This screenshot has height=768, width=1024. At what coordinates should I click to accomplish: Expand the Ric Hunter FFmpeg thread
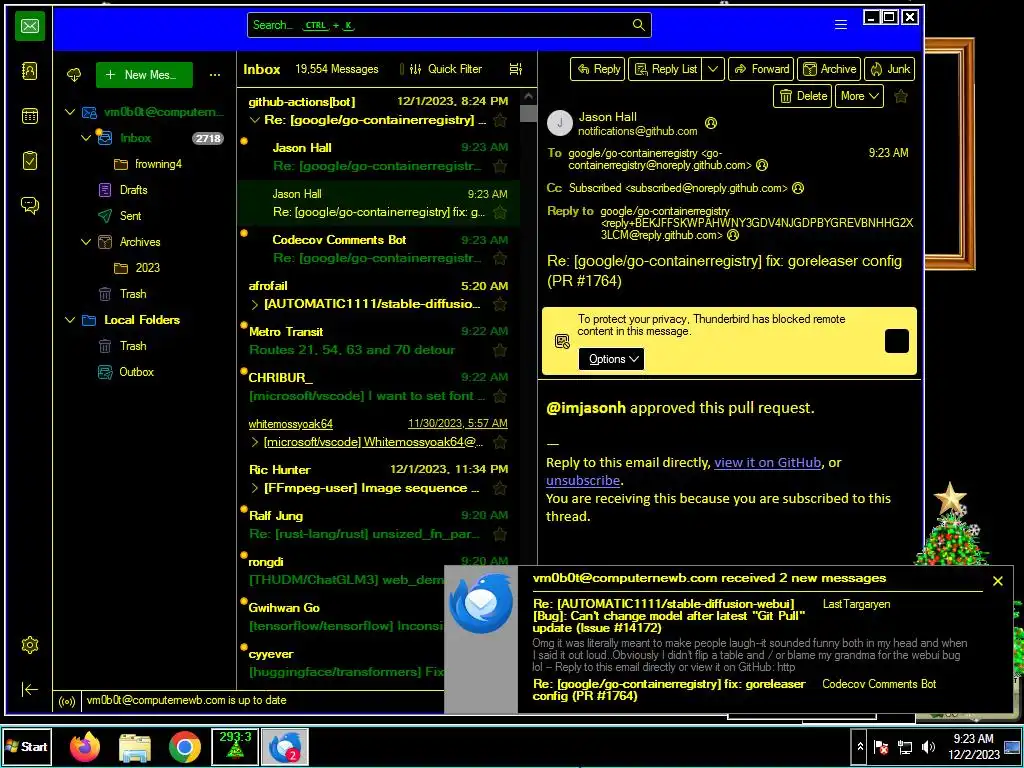pyautogui.click(x=255, y=488)
